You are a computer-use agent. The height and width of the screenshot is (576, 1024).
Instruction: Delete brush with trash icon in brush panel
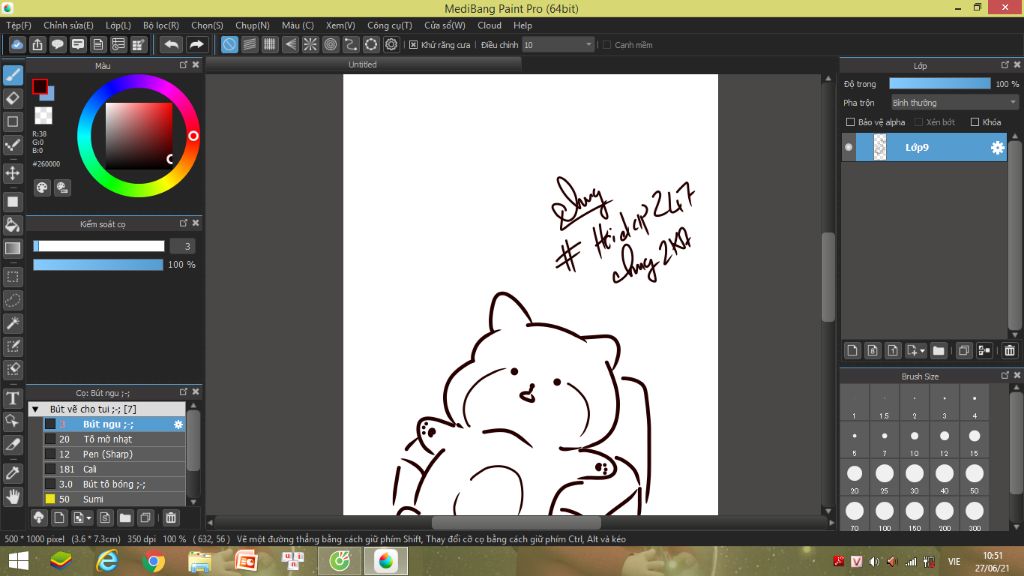click(x=171, y=518)
